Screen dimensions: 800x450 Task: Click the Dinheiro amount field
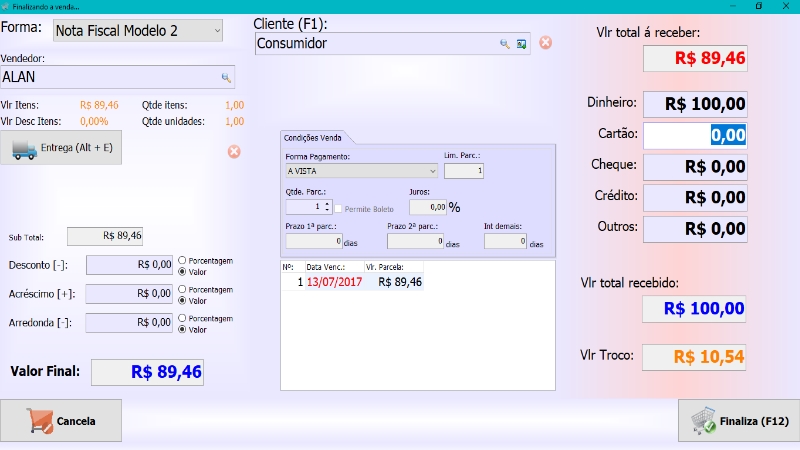pos(694,104)
